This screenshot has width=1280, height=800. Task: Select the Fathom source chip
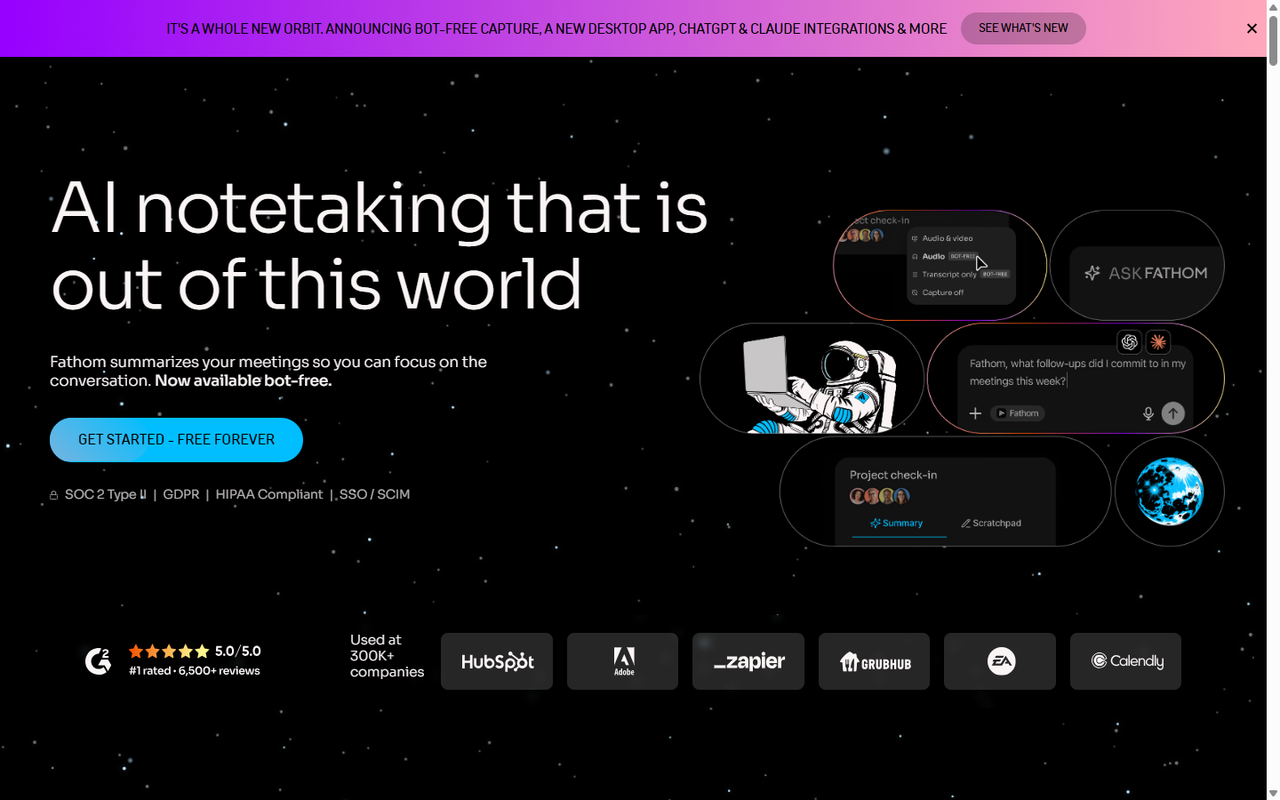tap(1017, 413)
